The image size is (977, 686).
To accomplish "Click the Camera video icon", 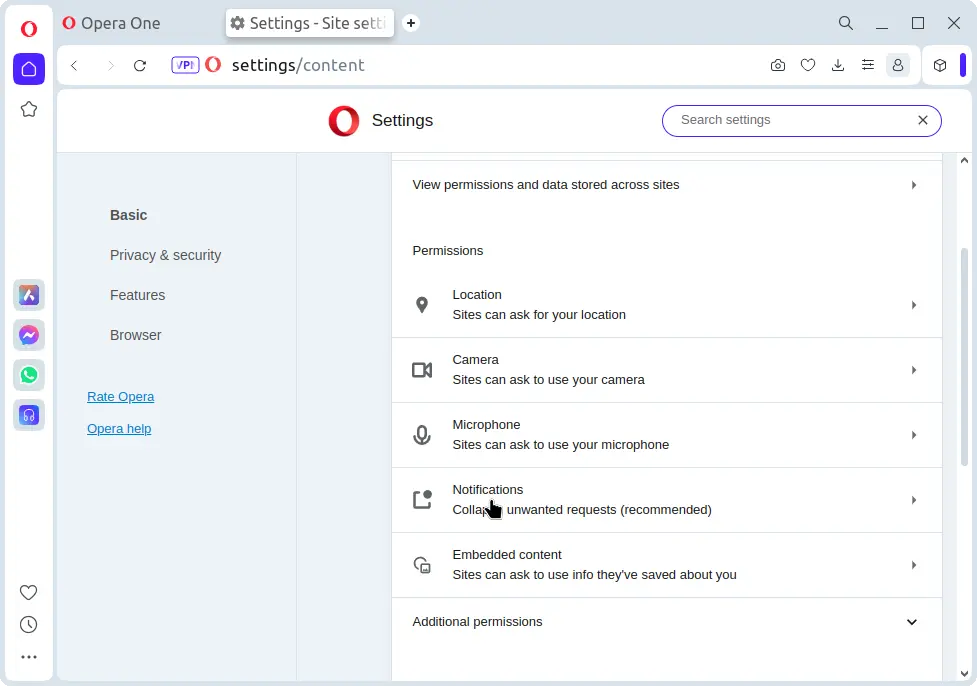I will click(422, 370).
